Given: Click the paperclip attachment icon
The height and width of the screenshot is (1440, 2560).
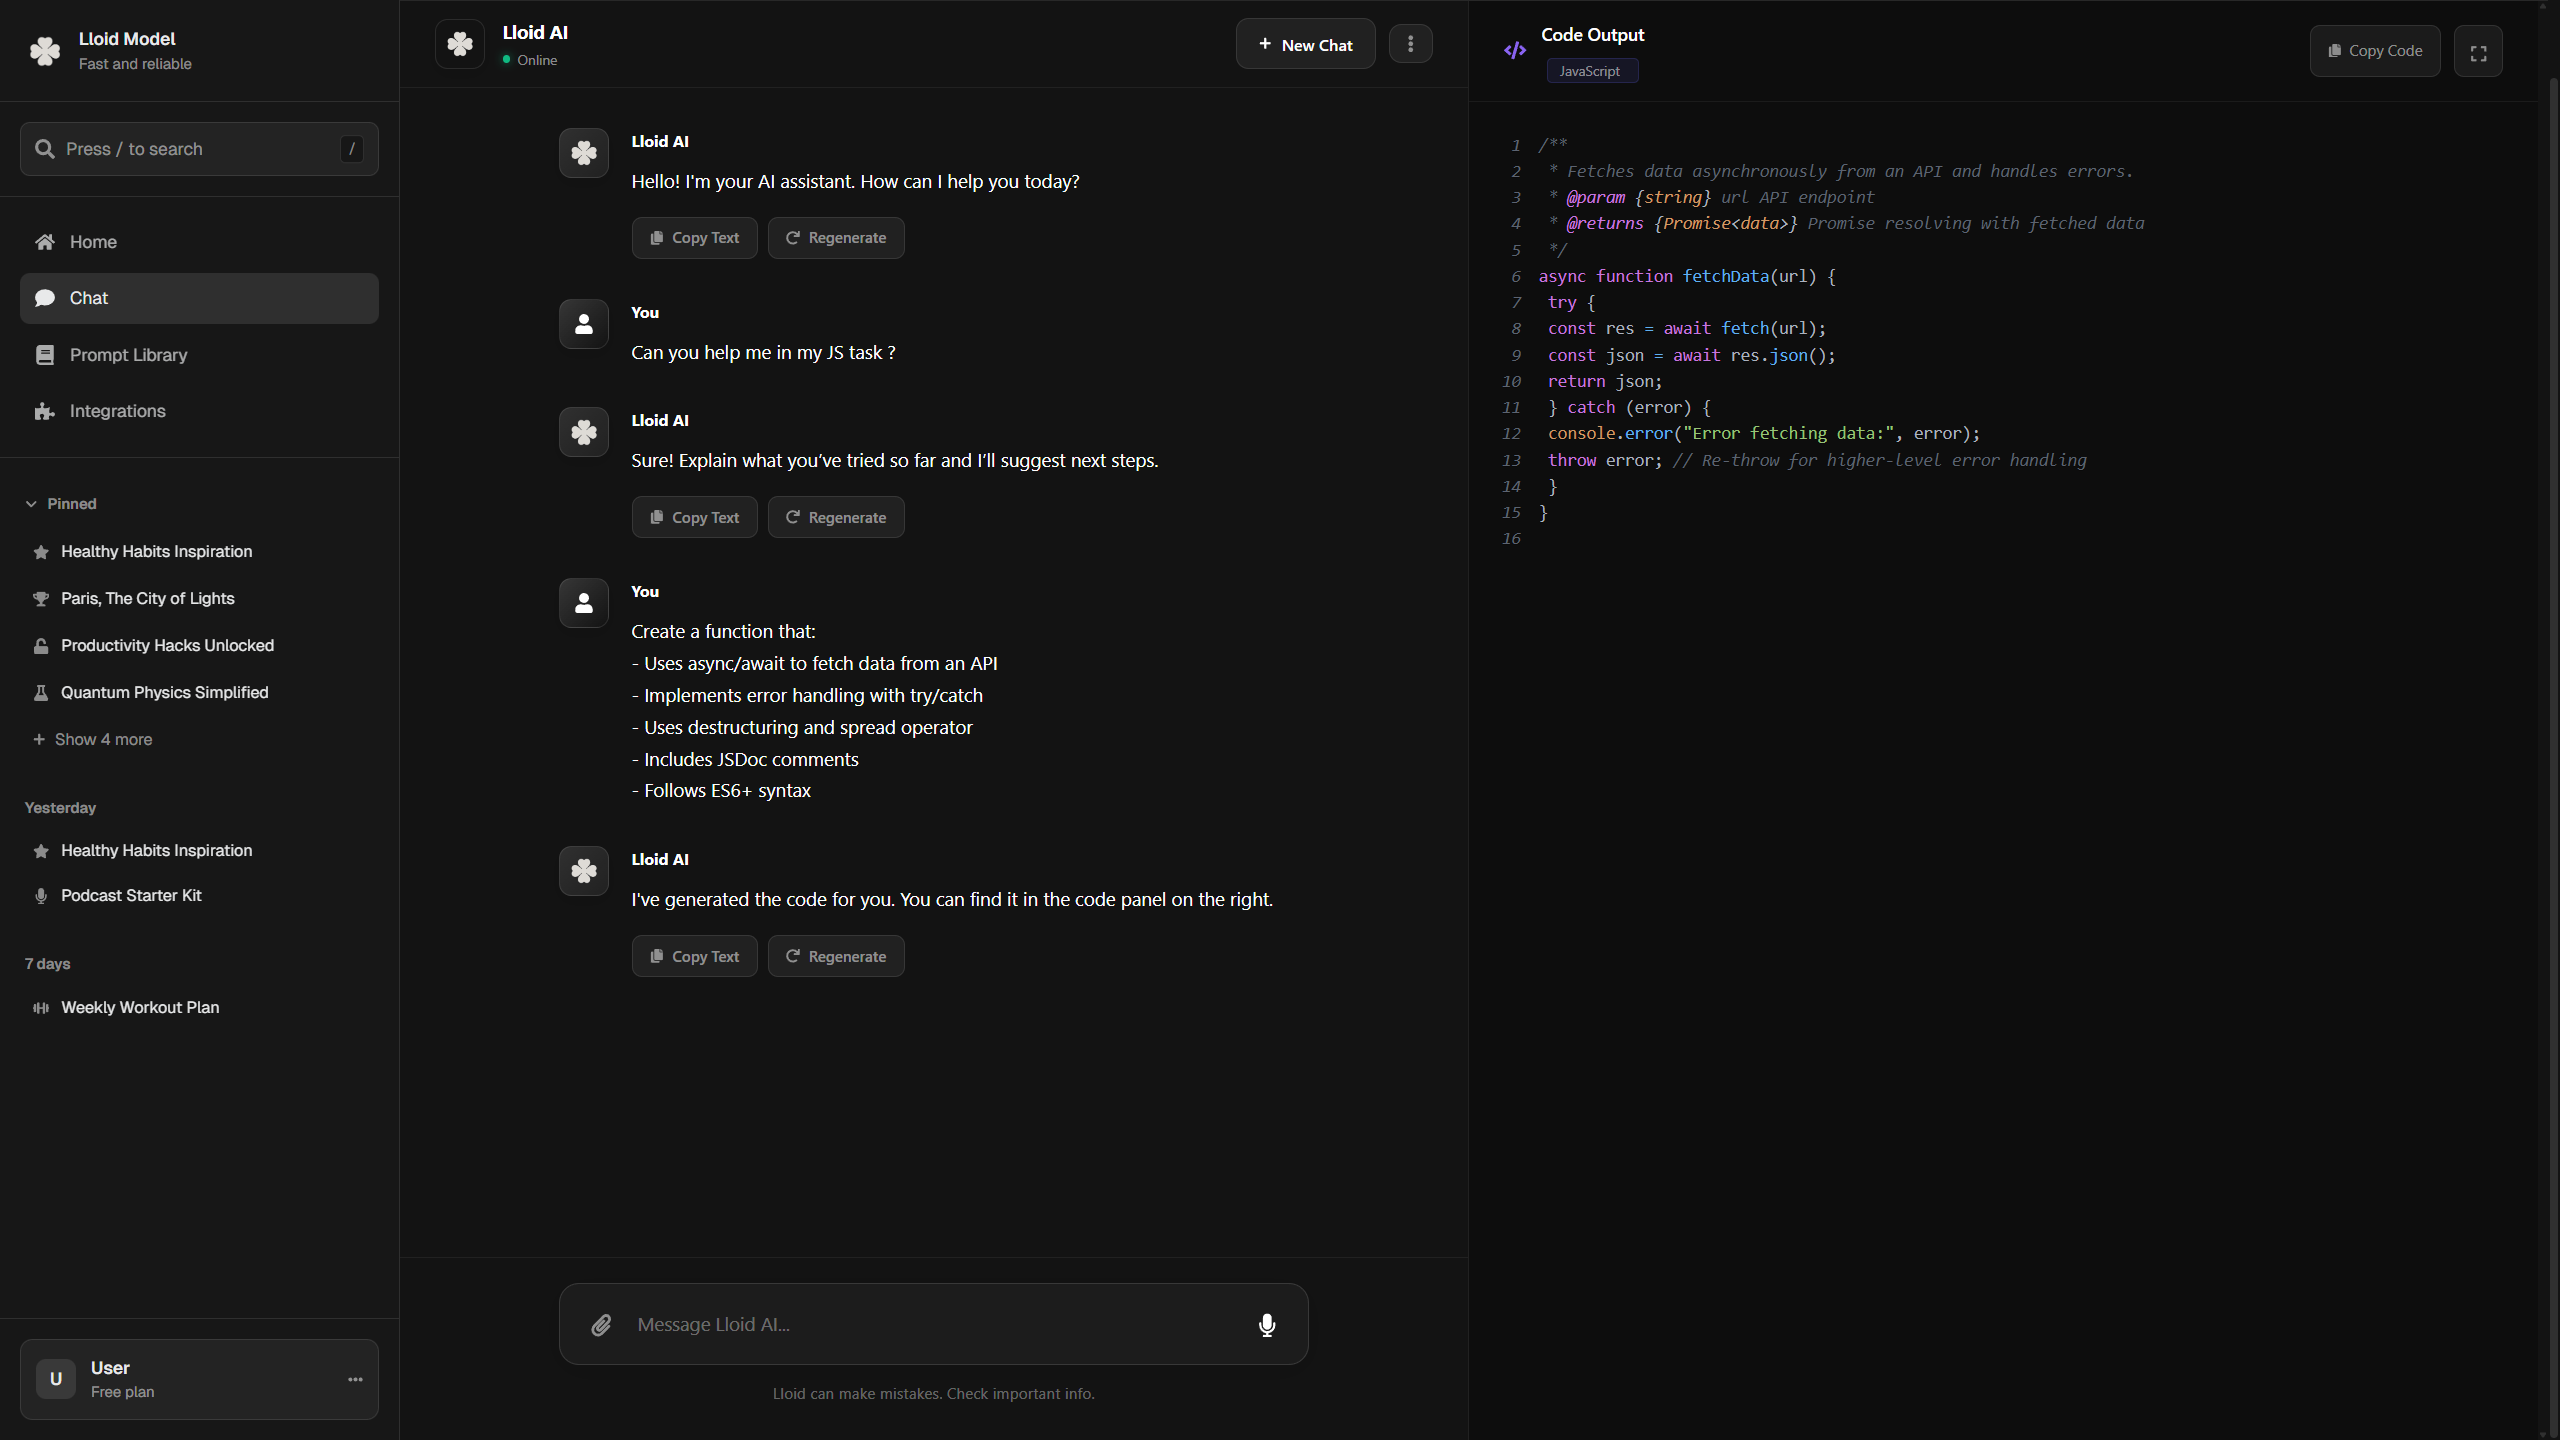Looking at the screenshot, I should click(601, 1325).
